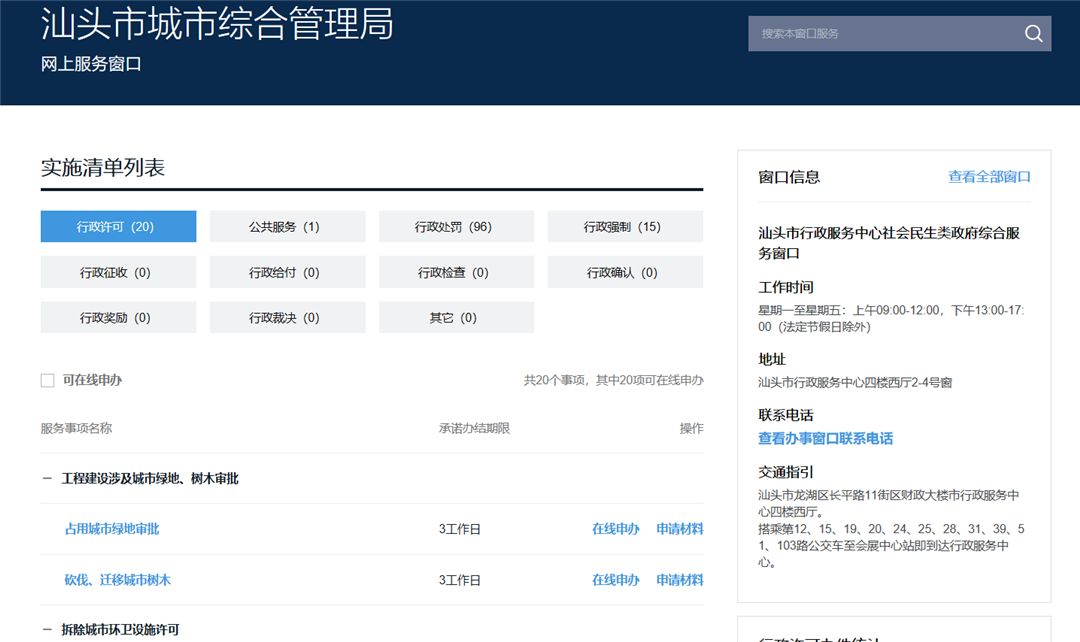Open the 行政处罚 (96) tab

pyautogui.click(x=456, y=227)
